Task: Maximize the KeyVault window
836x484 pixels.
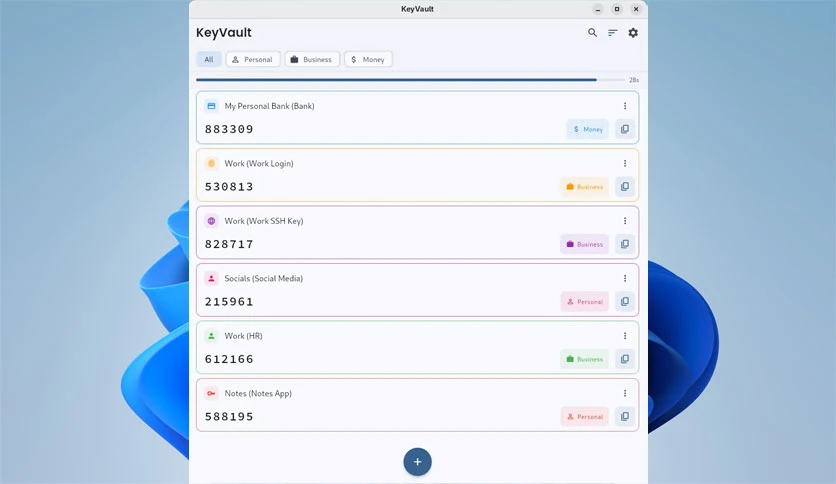Action: tap(617, 9)
